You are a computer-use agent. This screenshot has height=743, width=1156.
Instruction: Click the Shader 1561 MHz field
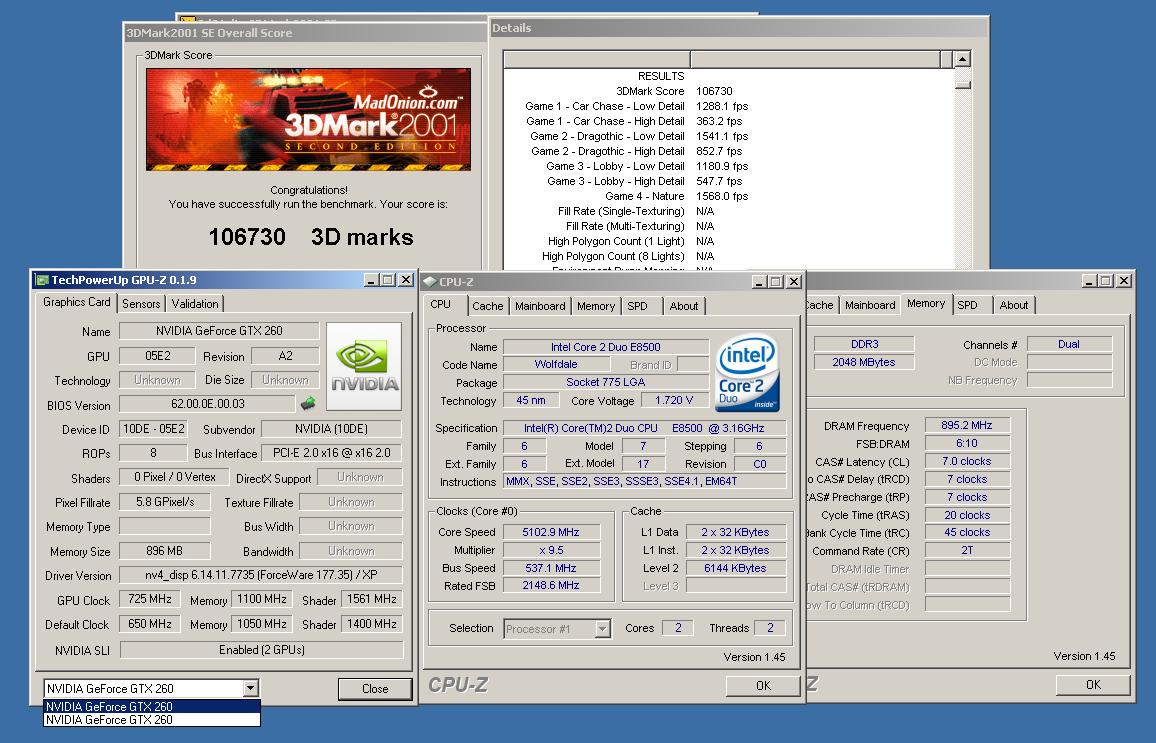(x=372, y=599)
